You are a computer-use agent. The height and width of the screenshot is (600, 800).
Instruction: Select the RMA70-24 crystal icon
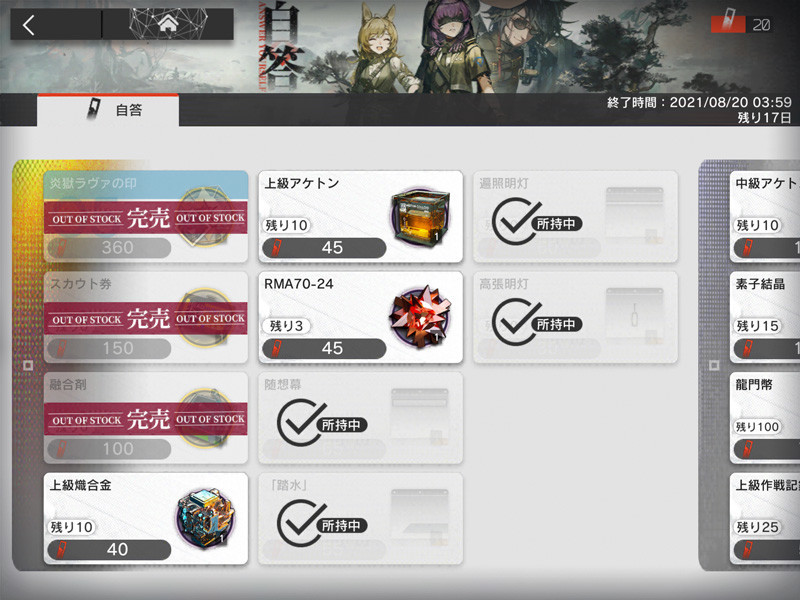(420, 317)
